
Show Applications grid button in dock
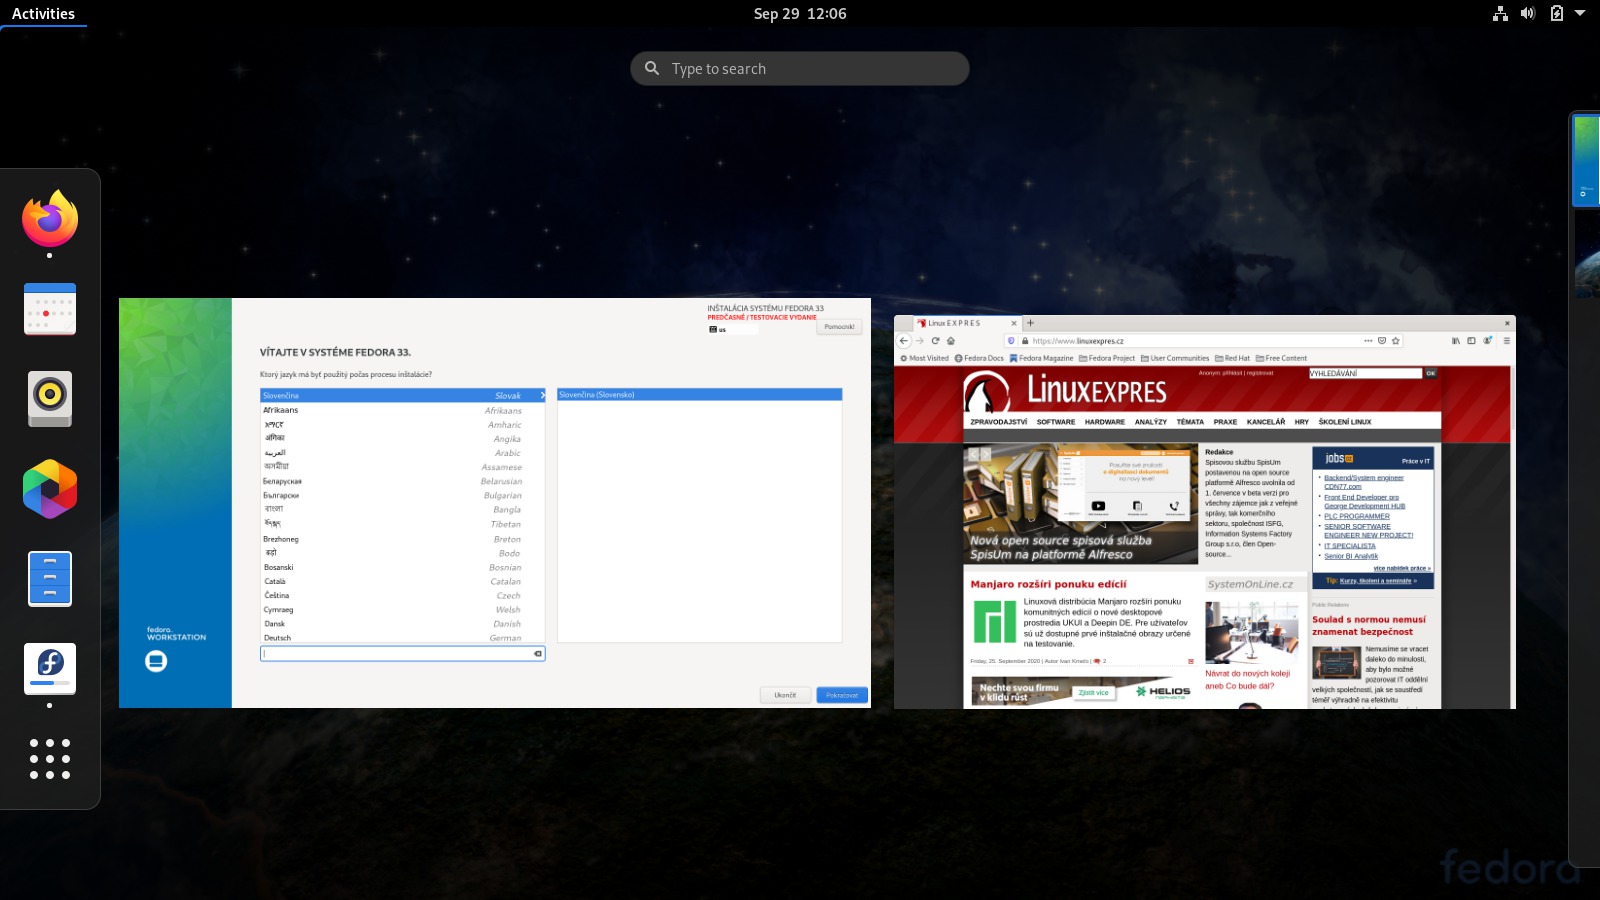click(50, 759)
